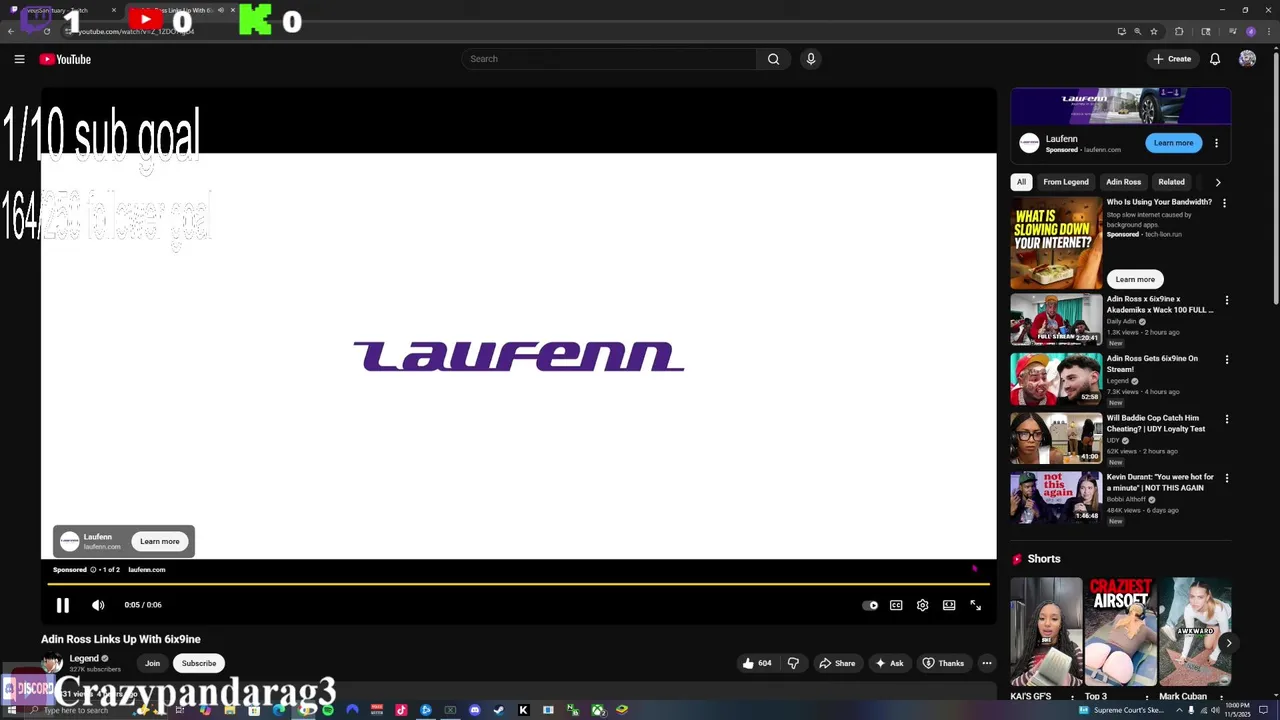Go to YouTube home via logo
This screenshot has width=1280, height=720.
pos(65,59)
